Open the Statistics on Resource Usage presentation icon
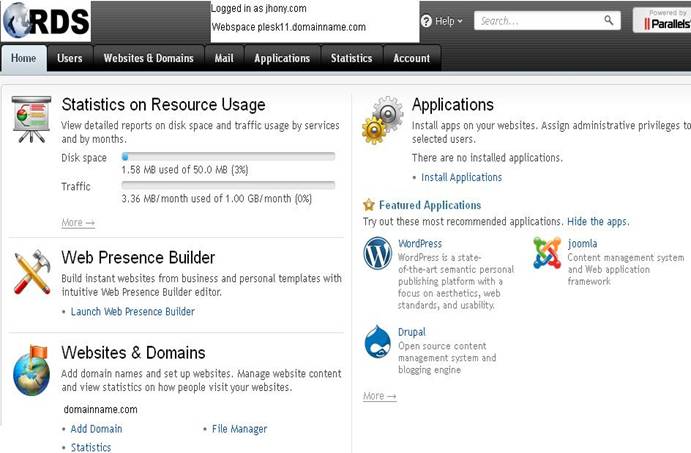Screen dimensions: 691x453 pyautogui.click(x=31, y=119)
